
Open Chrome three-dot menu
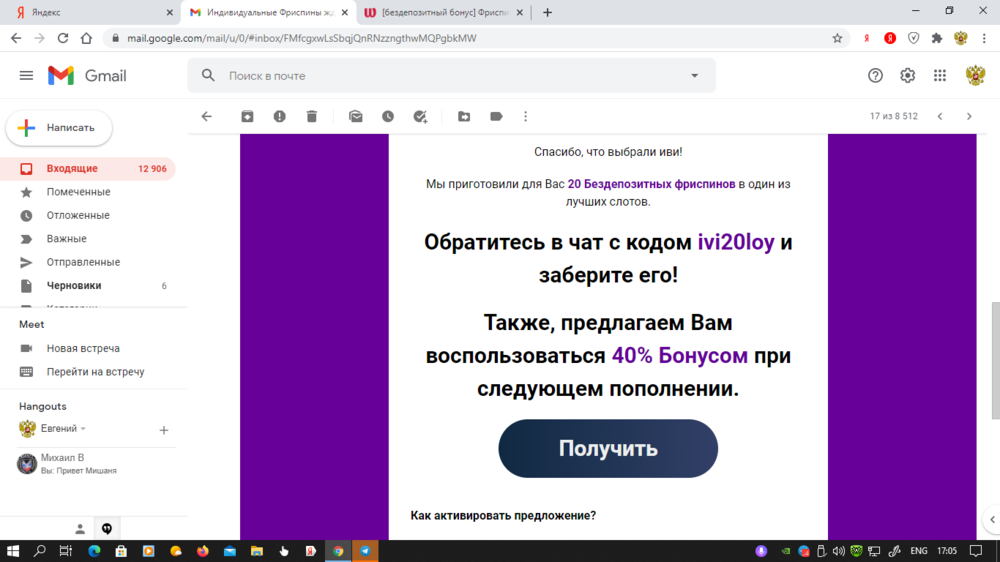[x=984, y=38]
